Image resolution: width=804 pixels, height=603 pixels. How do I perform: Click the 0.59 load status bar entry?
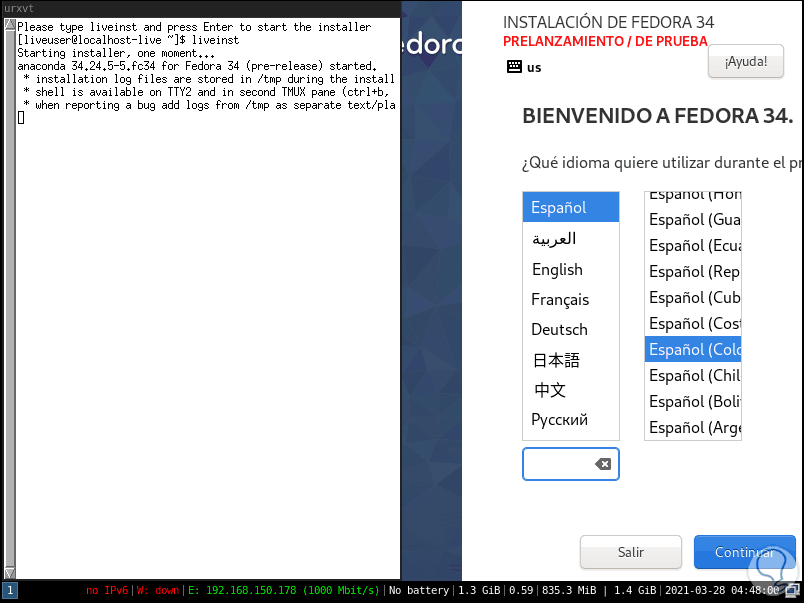point(521,590)
